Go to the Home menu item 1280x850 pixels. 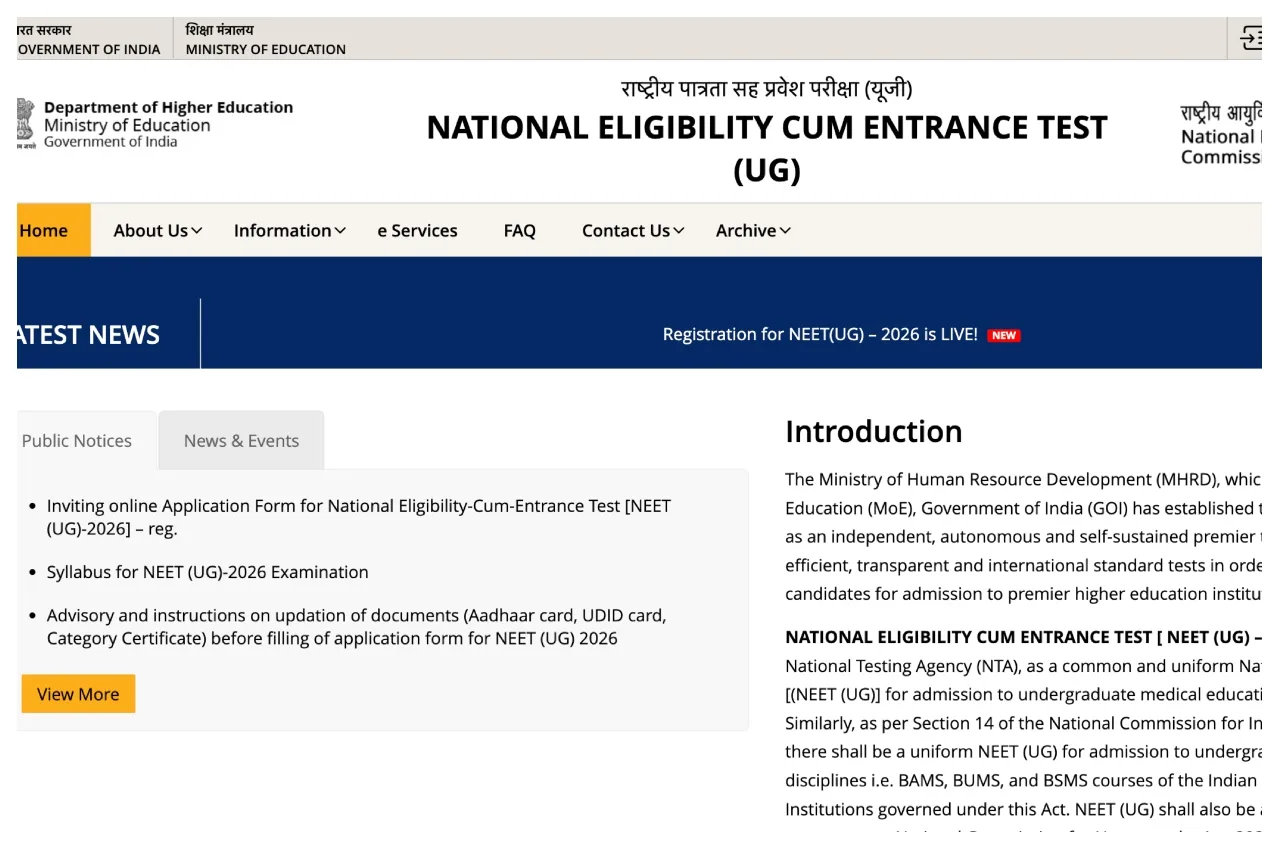pyautogui.click(x=45, y=230)
